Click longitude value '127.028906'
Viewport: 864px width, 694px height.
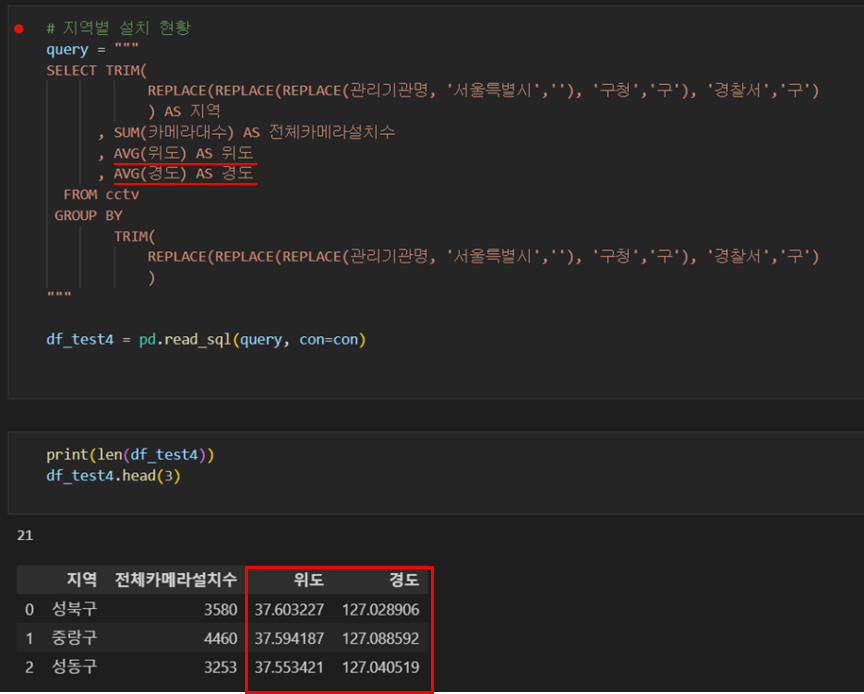(381, 610)
